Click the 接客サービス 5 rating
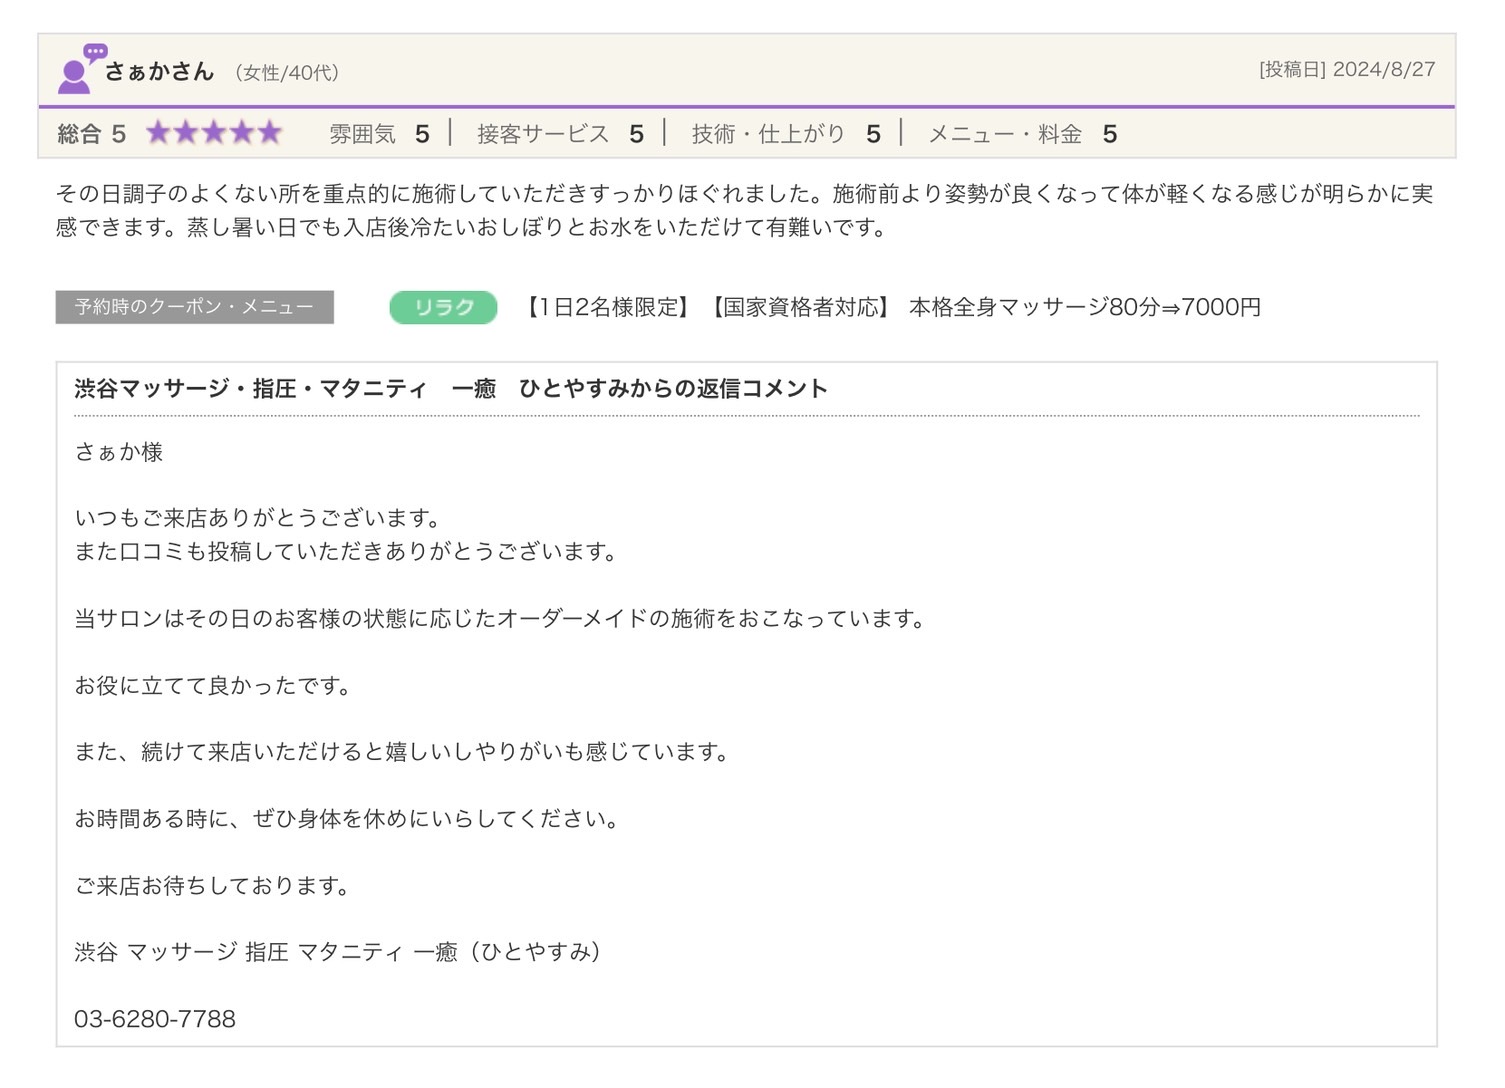This screenshot has height=1088, width=1505. coord(560,134)
